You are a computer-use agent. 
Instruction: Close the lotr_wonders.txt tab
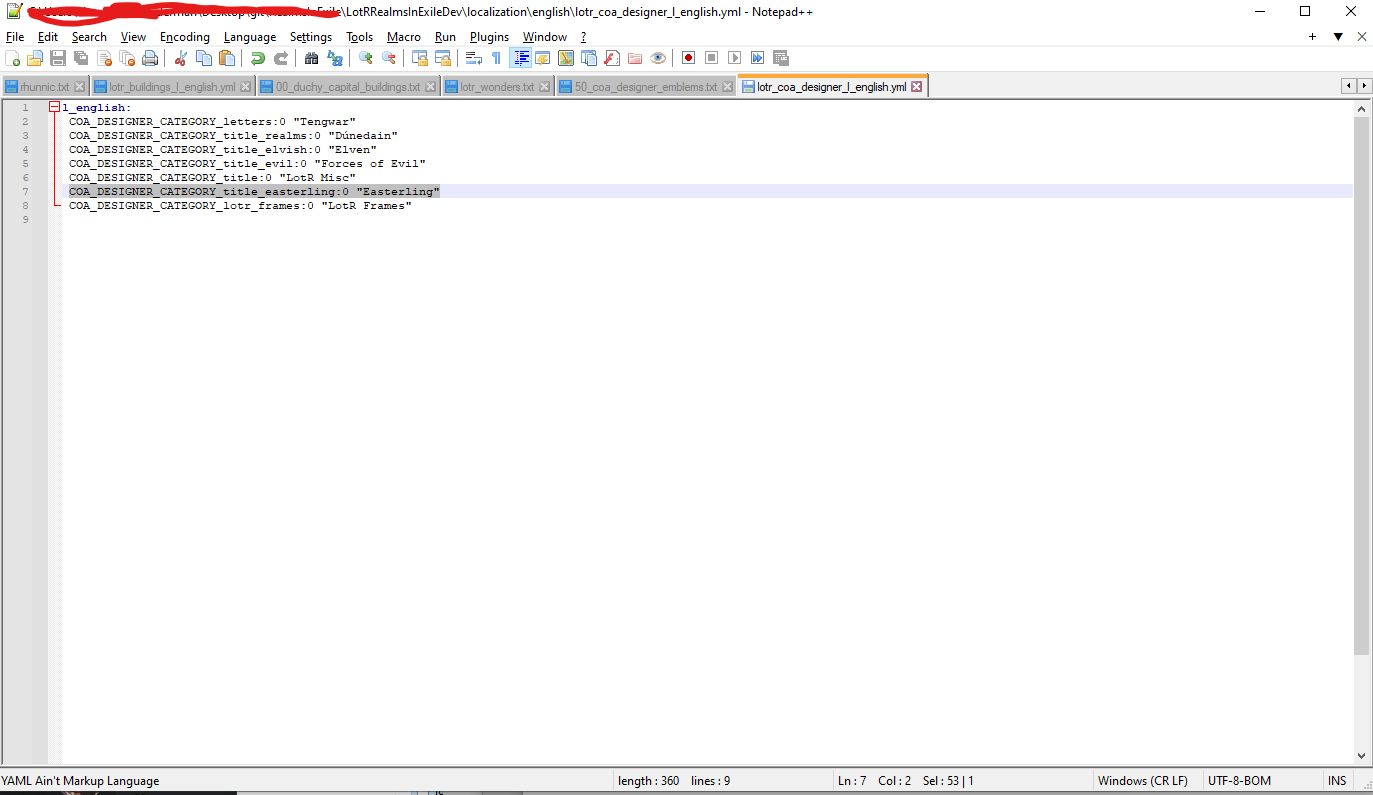coord(545,87)
